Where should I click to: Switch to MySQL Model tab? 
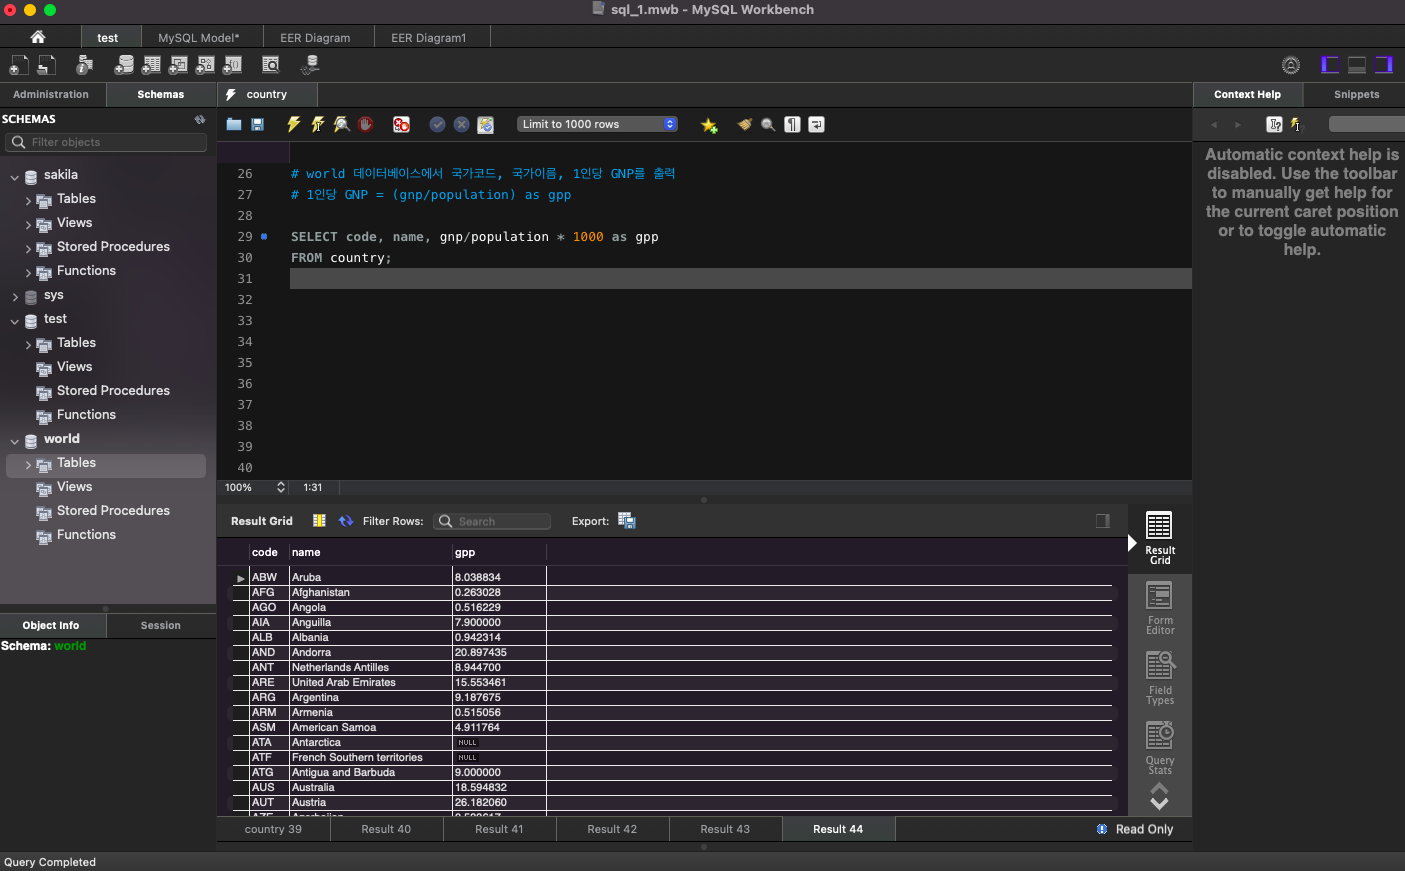coord(199,38)
